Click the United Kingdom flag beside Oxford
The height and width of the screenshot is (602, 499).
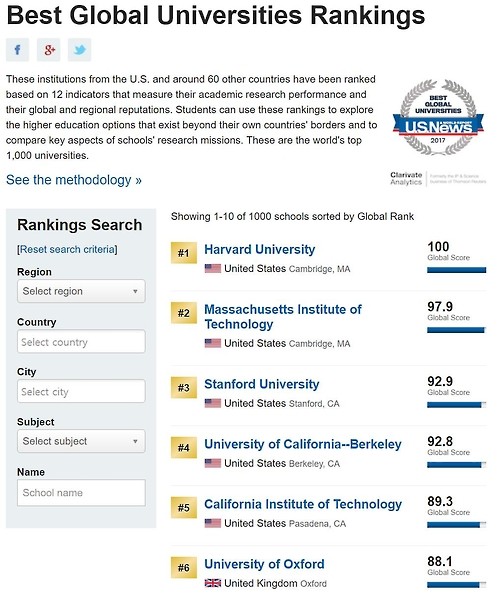pyautogui.click(x=213, y=583)
